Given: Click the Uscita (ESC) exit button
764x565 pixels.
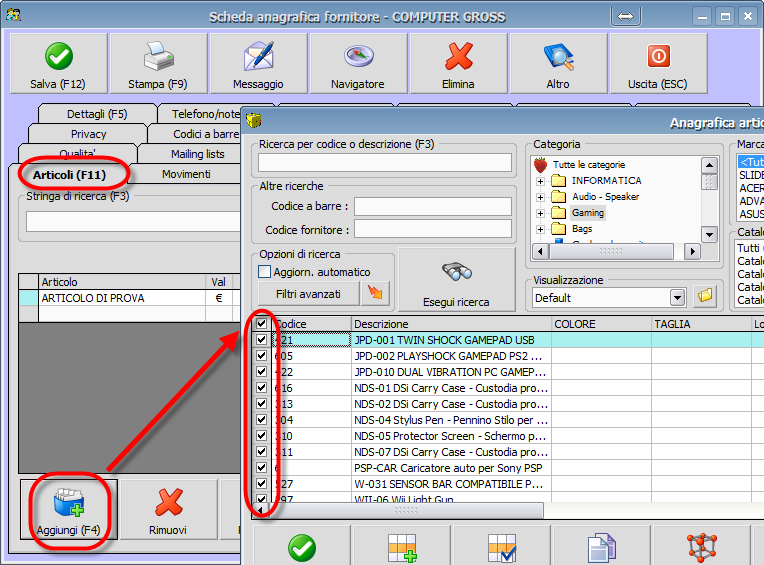Looking at the screenshot, I should [657, 63].
